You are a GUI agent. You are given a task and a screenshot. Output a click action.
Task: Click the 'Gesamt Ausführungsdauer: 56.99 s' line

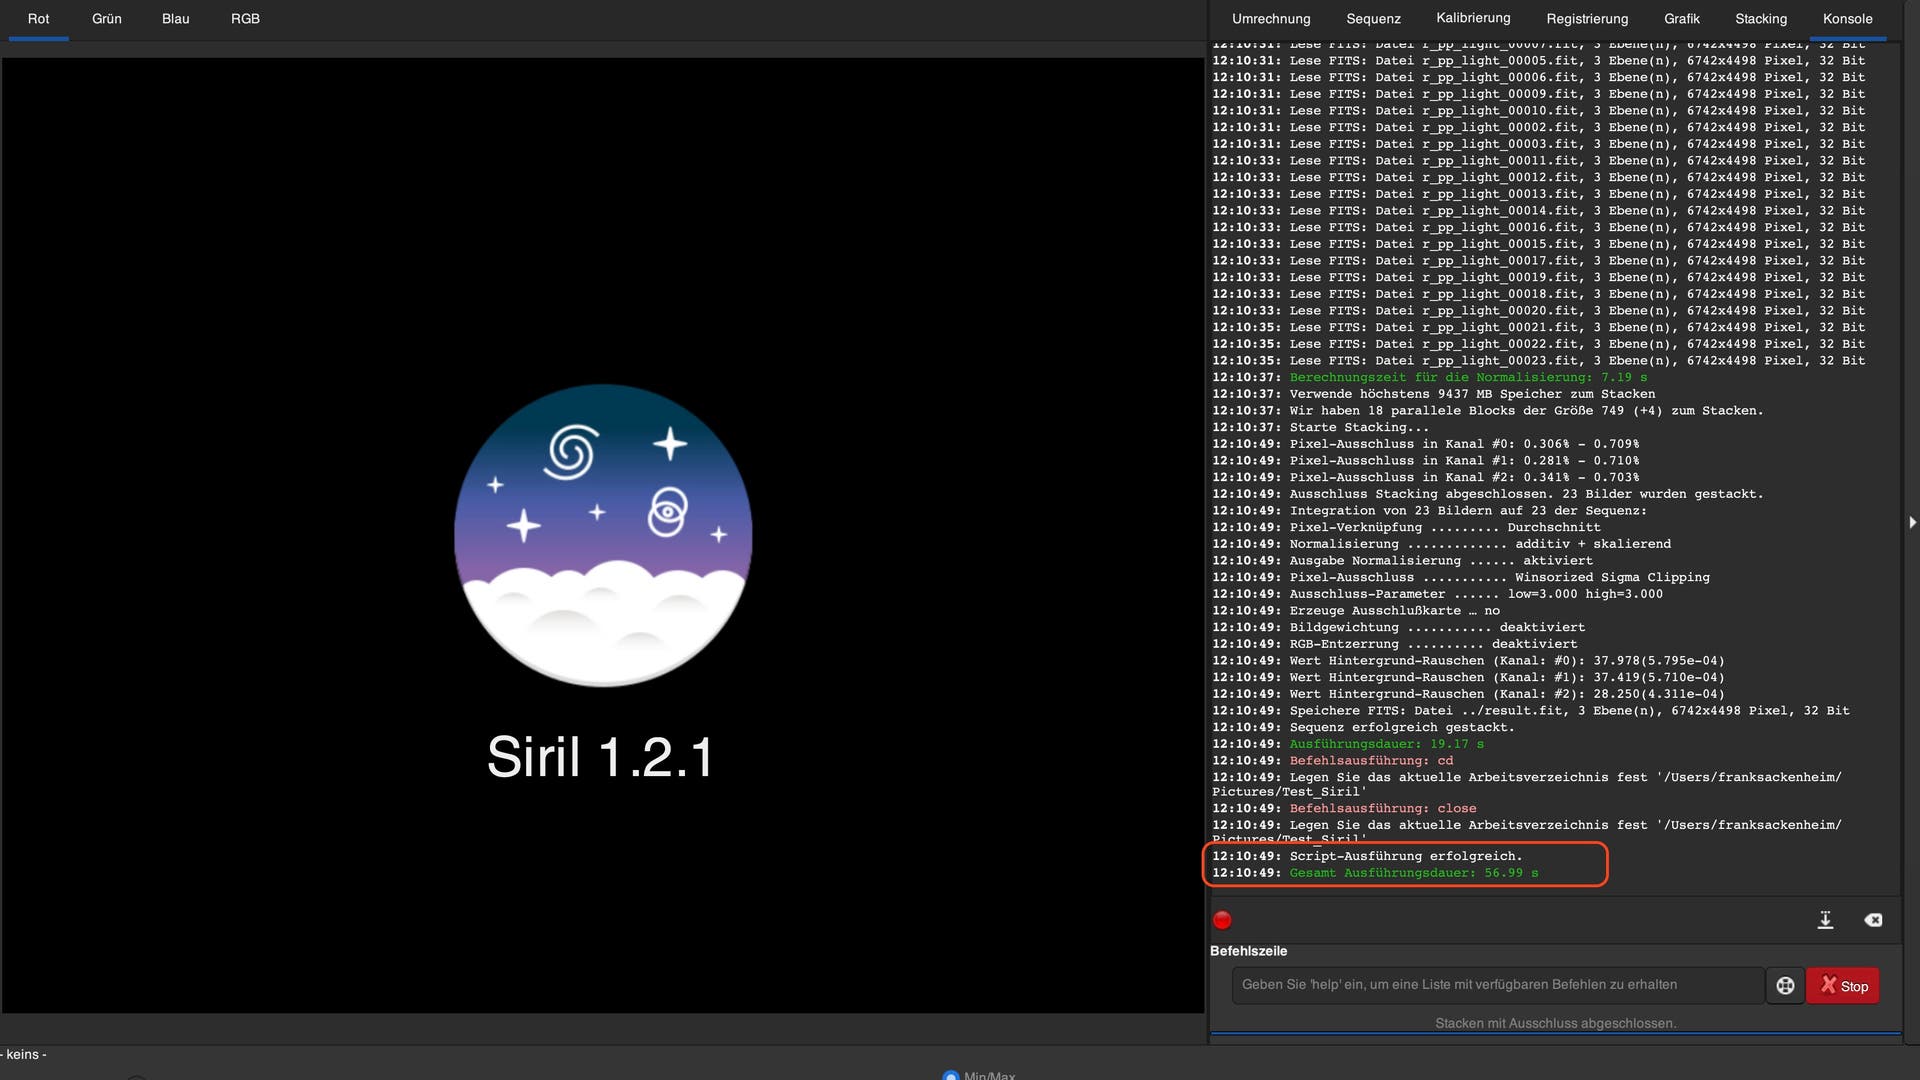coord(1375,873)
